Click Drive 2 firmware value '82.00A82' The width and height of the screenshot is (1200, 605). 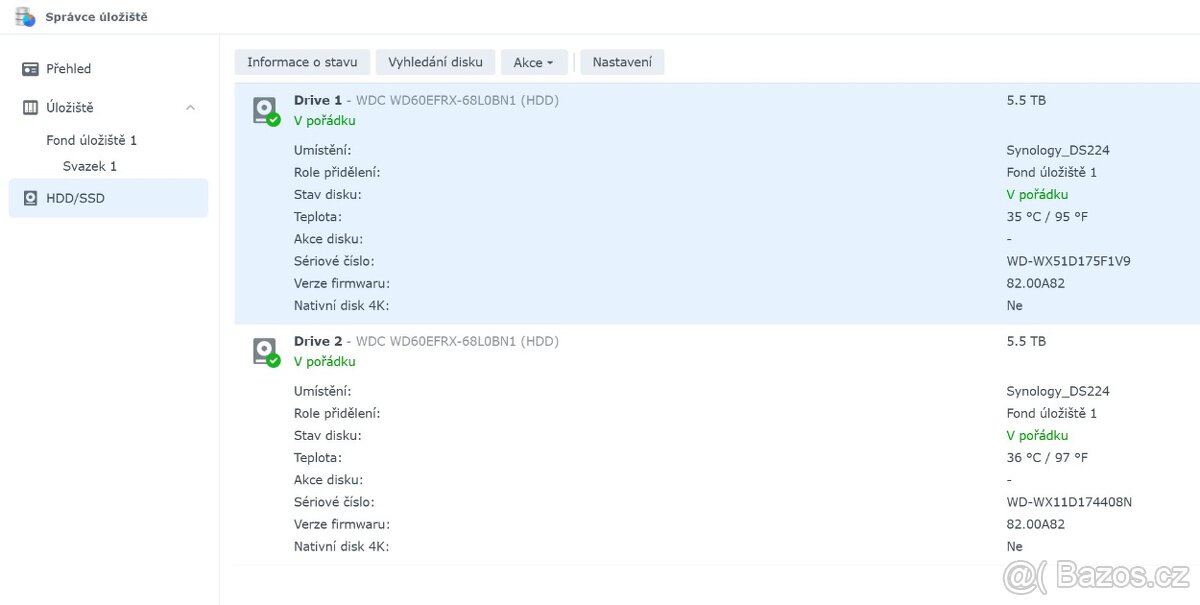[1035, 524]
